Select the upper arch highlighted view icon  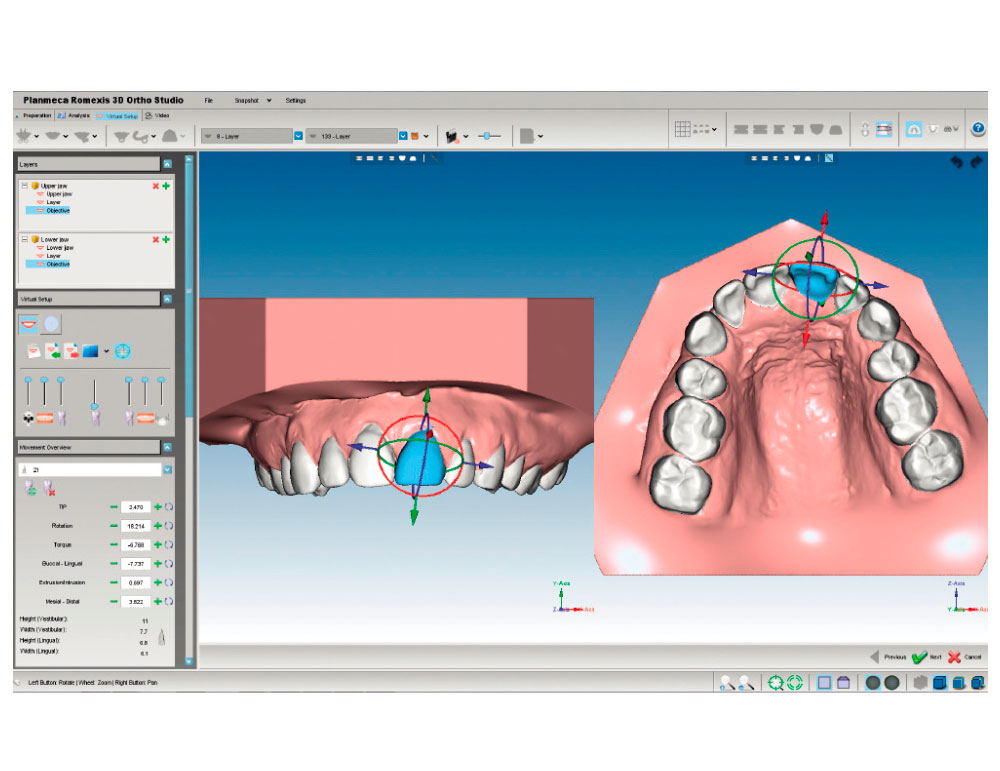pyautogui.click(x=914, y=129)
